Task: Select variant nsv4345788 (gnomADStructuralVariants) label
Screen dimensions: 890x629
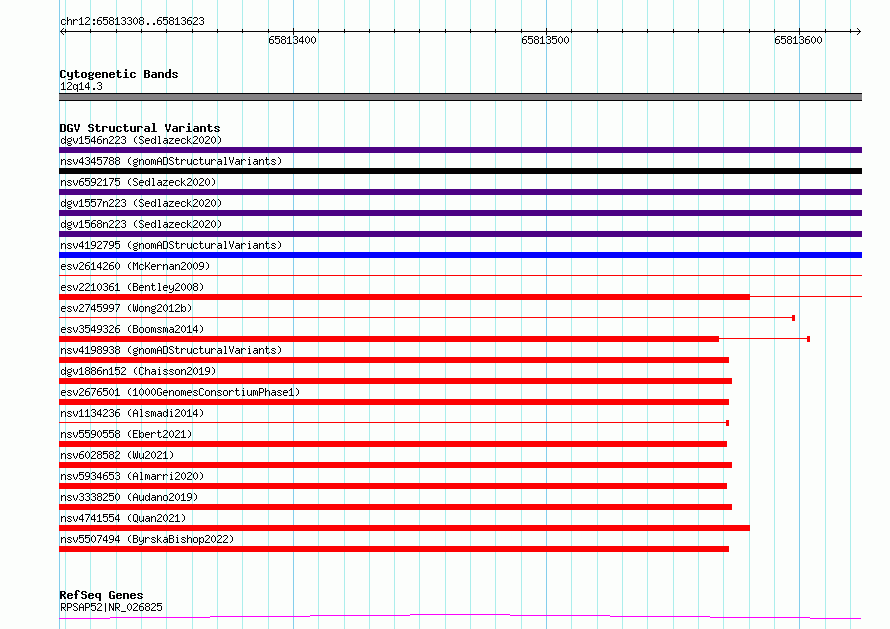Action: [x=171, y=161]
